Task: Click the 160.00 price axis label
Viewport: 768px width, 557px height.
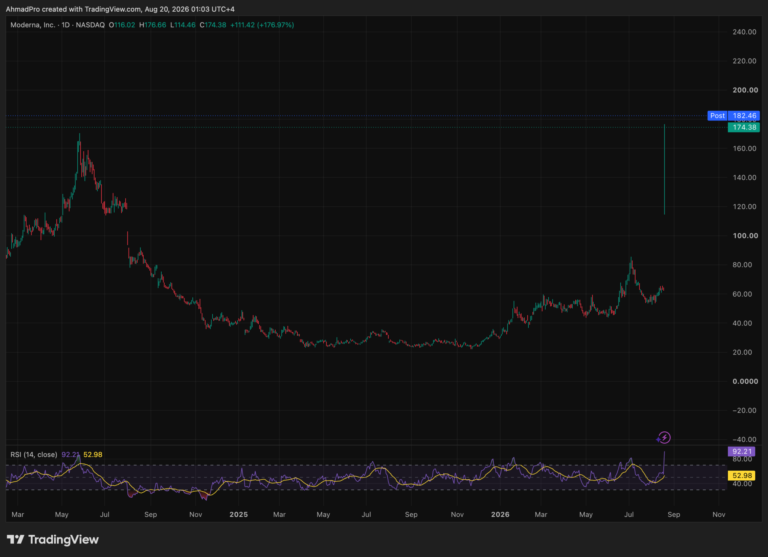Action: 744,148
